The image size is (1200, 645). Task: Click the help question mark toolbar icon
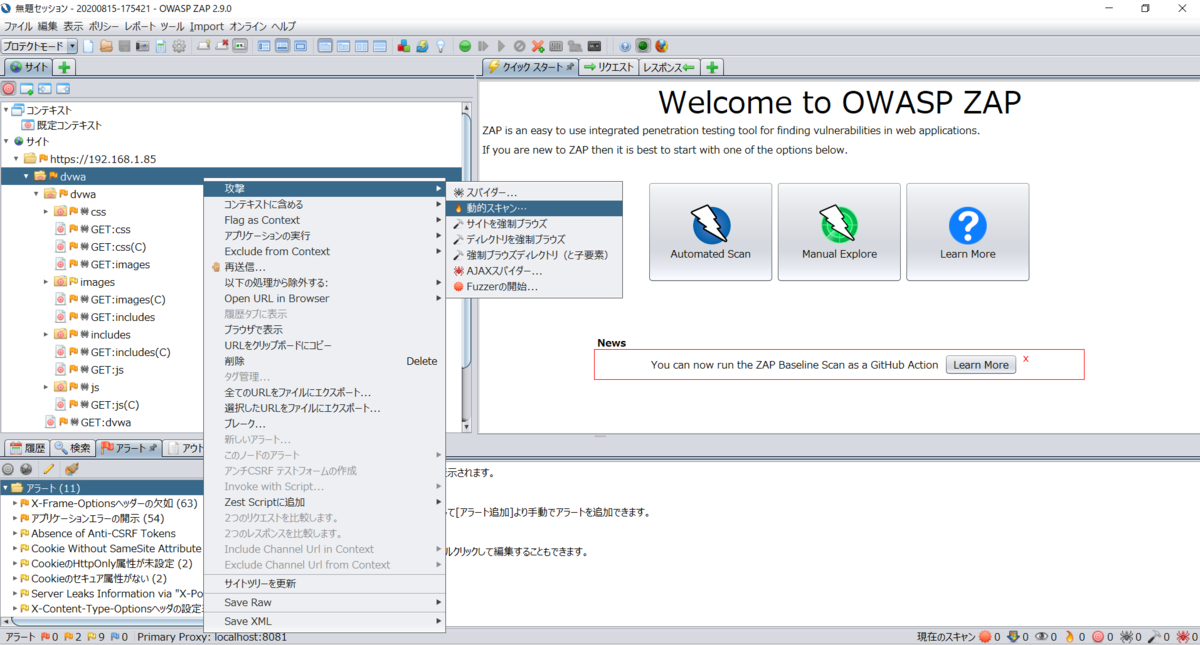pos(625,46)
